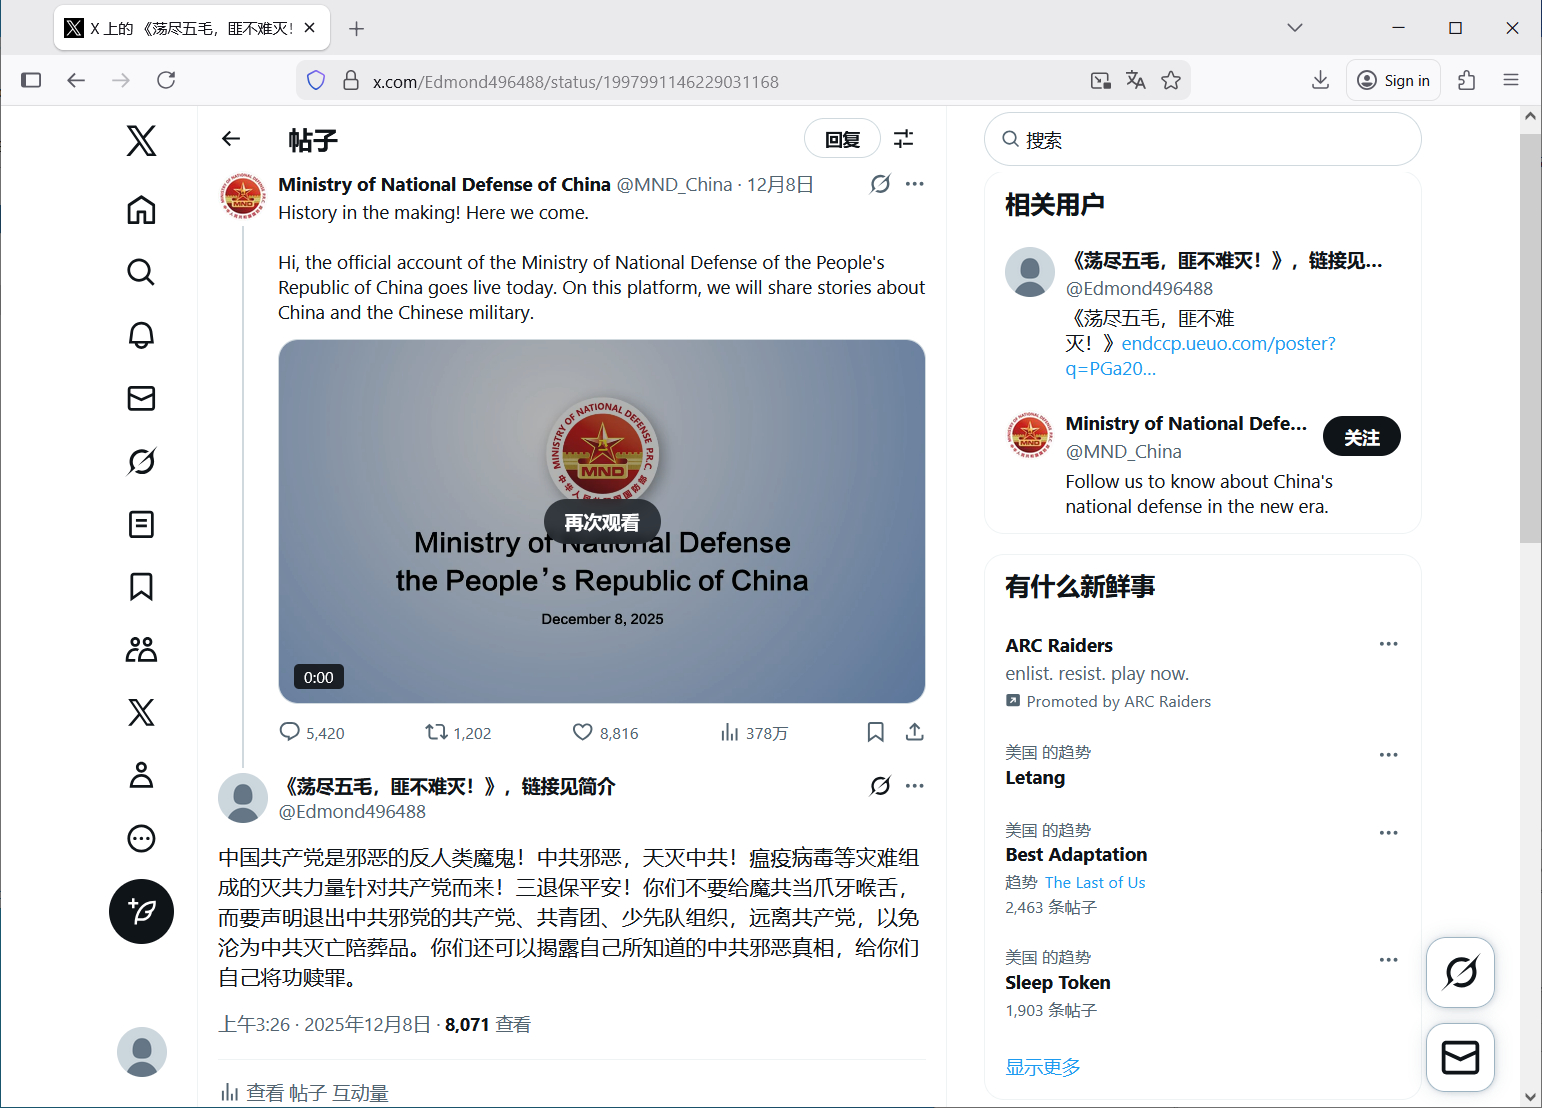Open Notifications bell in sidebar
The height and width of the screenshot is (1108, 1542).
141,335
